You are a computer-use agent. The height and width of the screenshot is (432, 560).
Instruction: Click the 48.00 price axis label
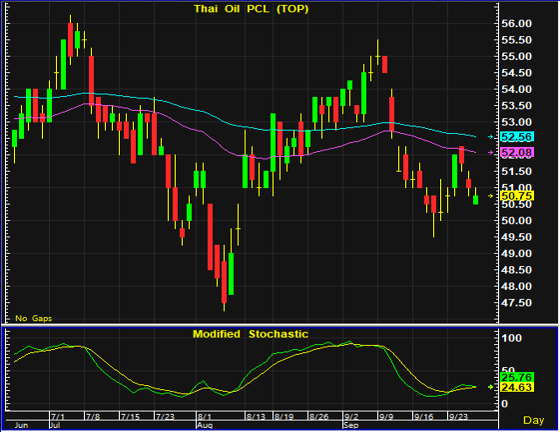click(x=516, y=286)
